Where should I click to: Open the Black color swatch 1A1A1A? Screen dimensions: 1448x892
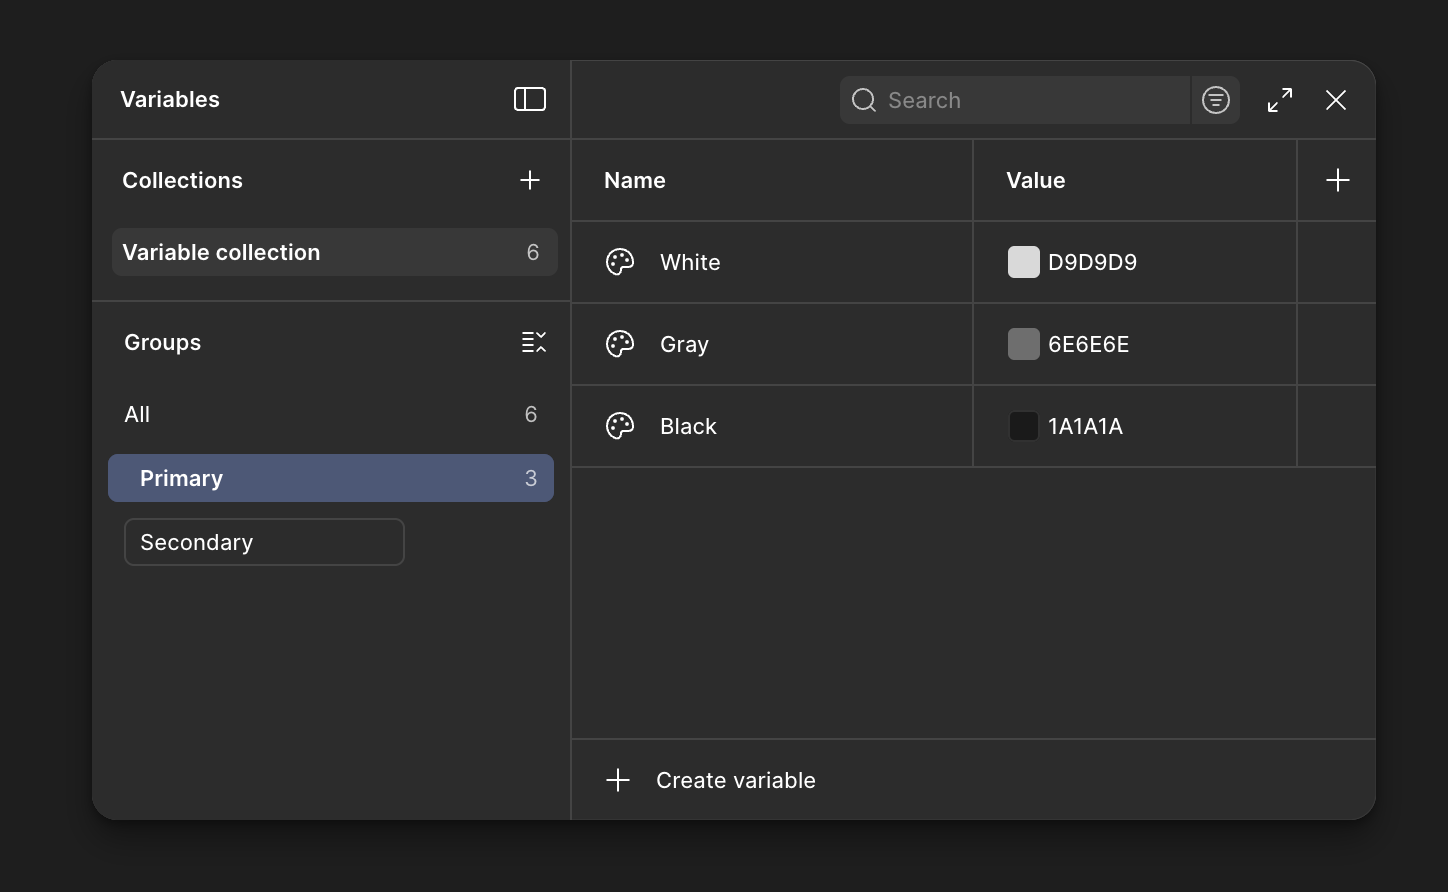(x=1023, y=426)
